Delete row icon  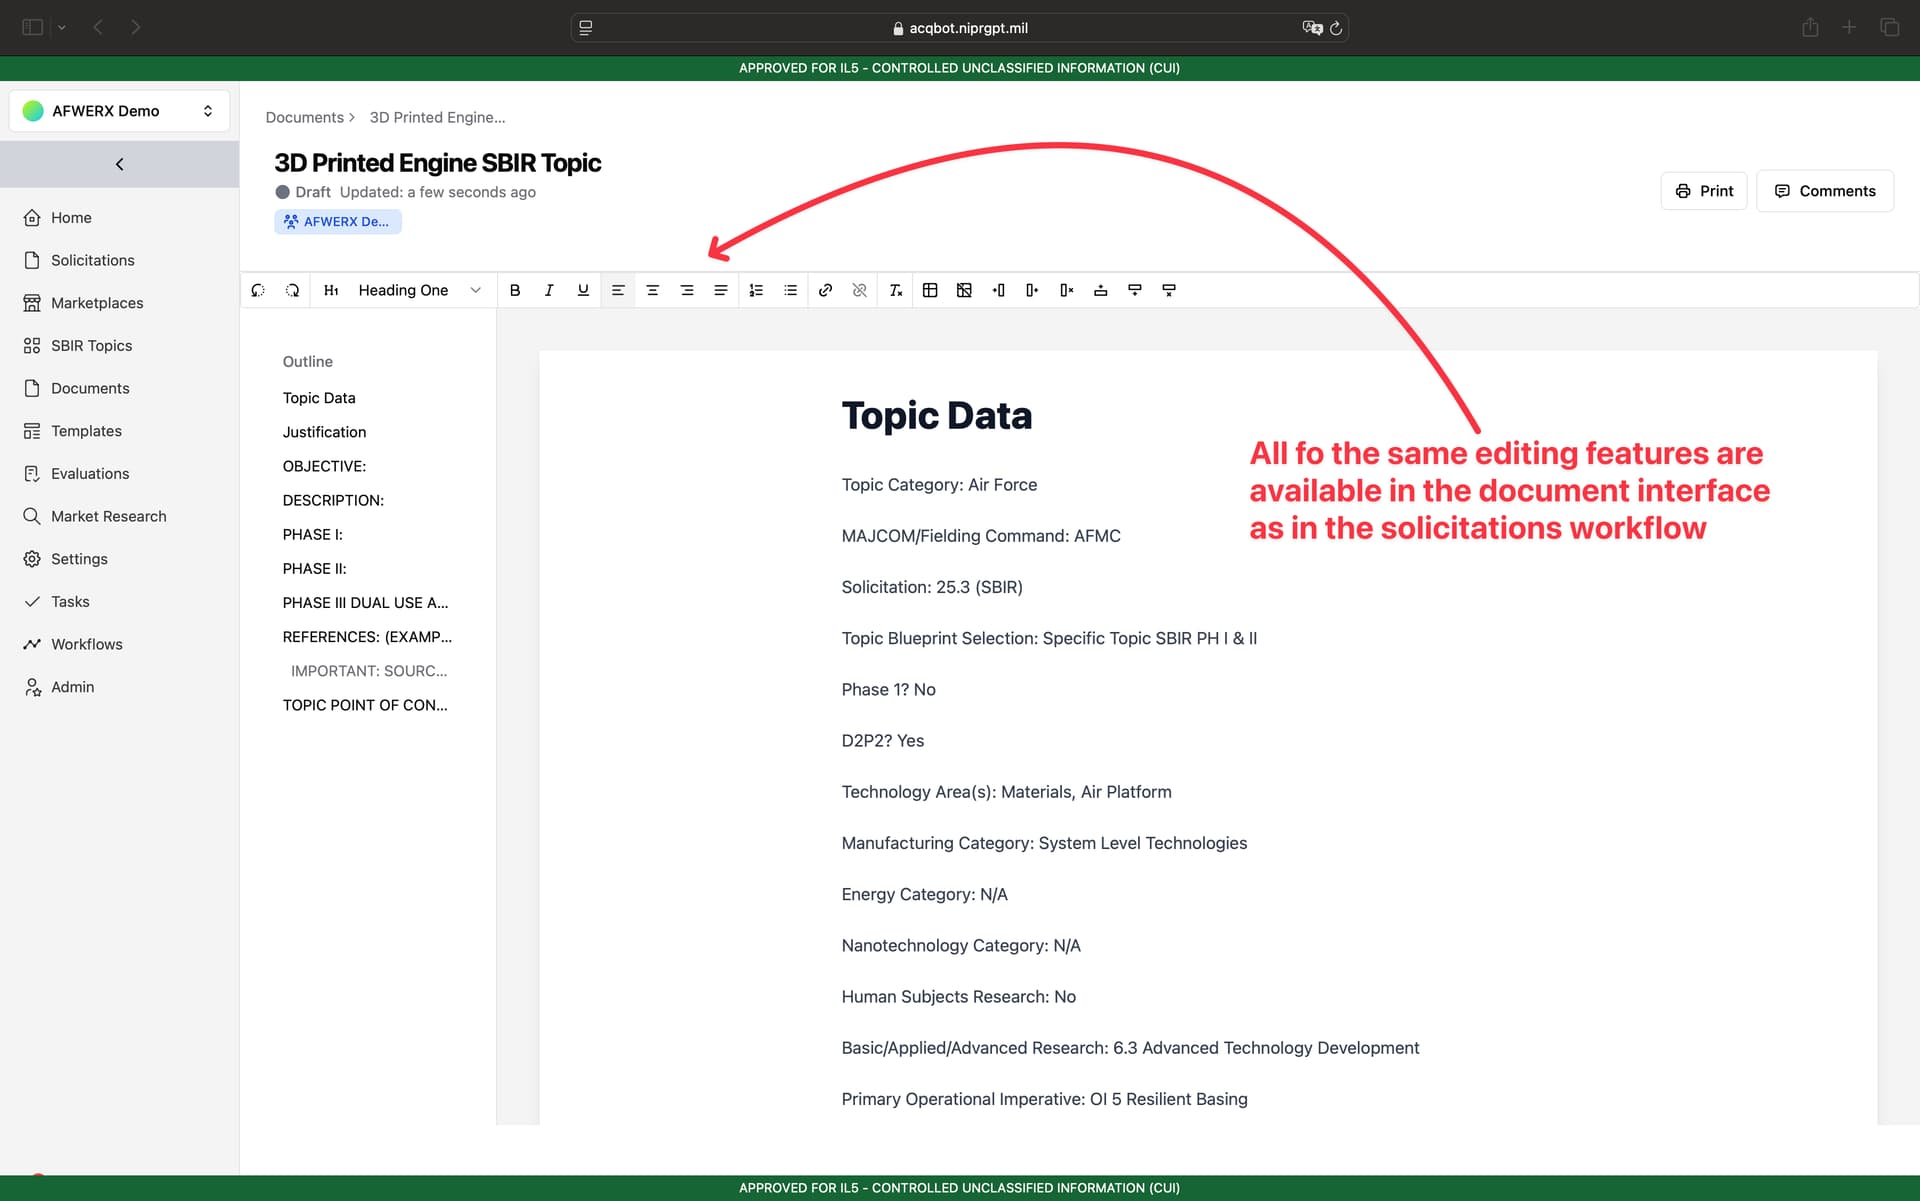1169,290
